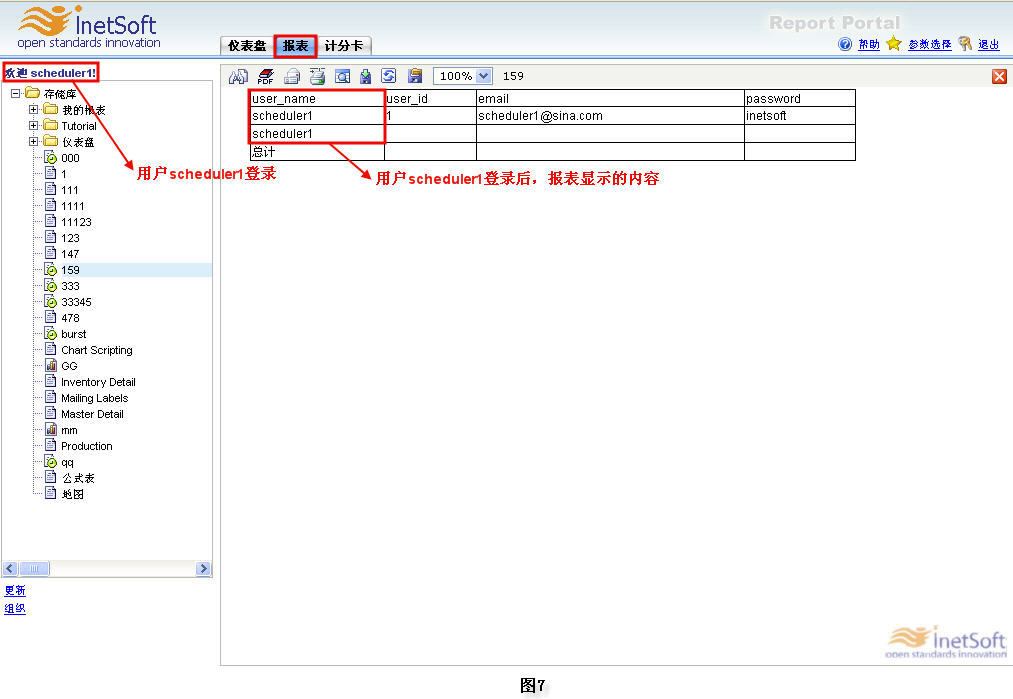Expand the 我的报表 folder
Image resolution: width=1013 pixels, height=699 pixels.
point(33,110)
